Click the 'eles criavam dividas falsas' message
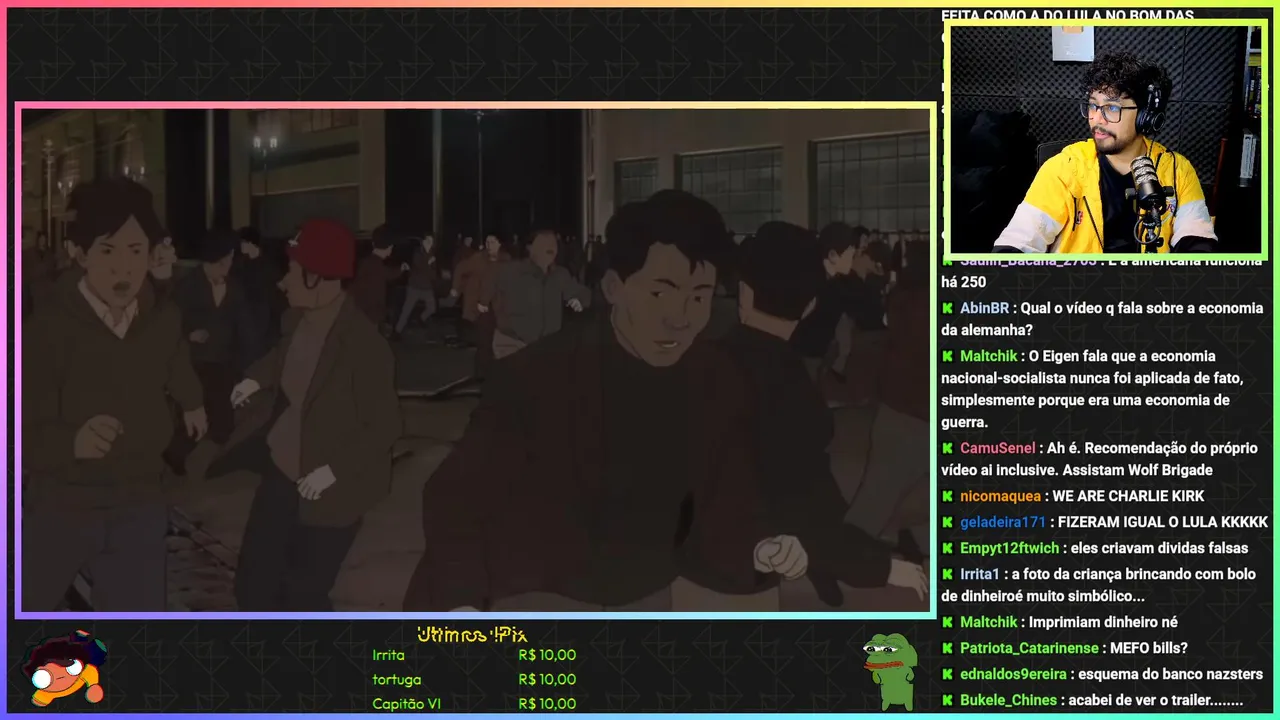This screenshot has width=1280, height=720. (1159, 548)
